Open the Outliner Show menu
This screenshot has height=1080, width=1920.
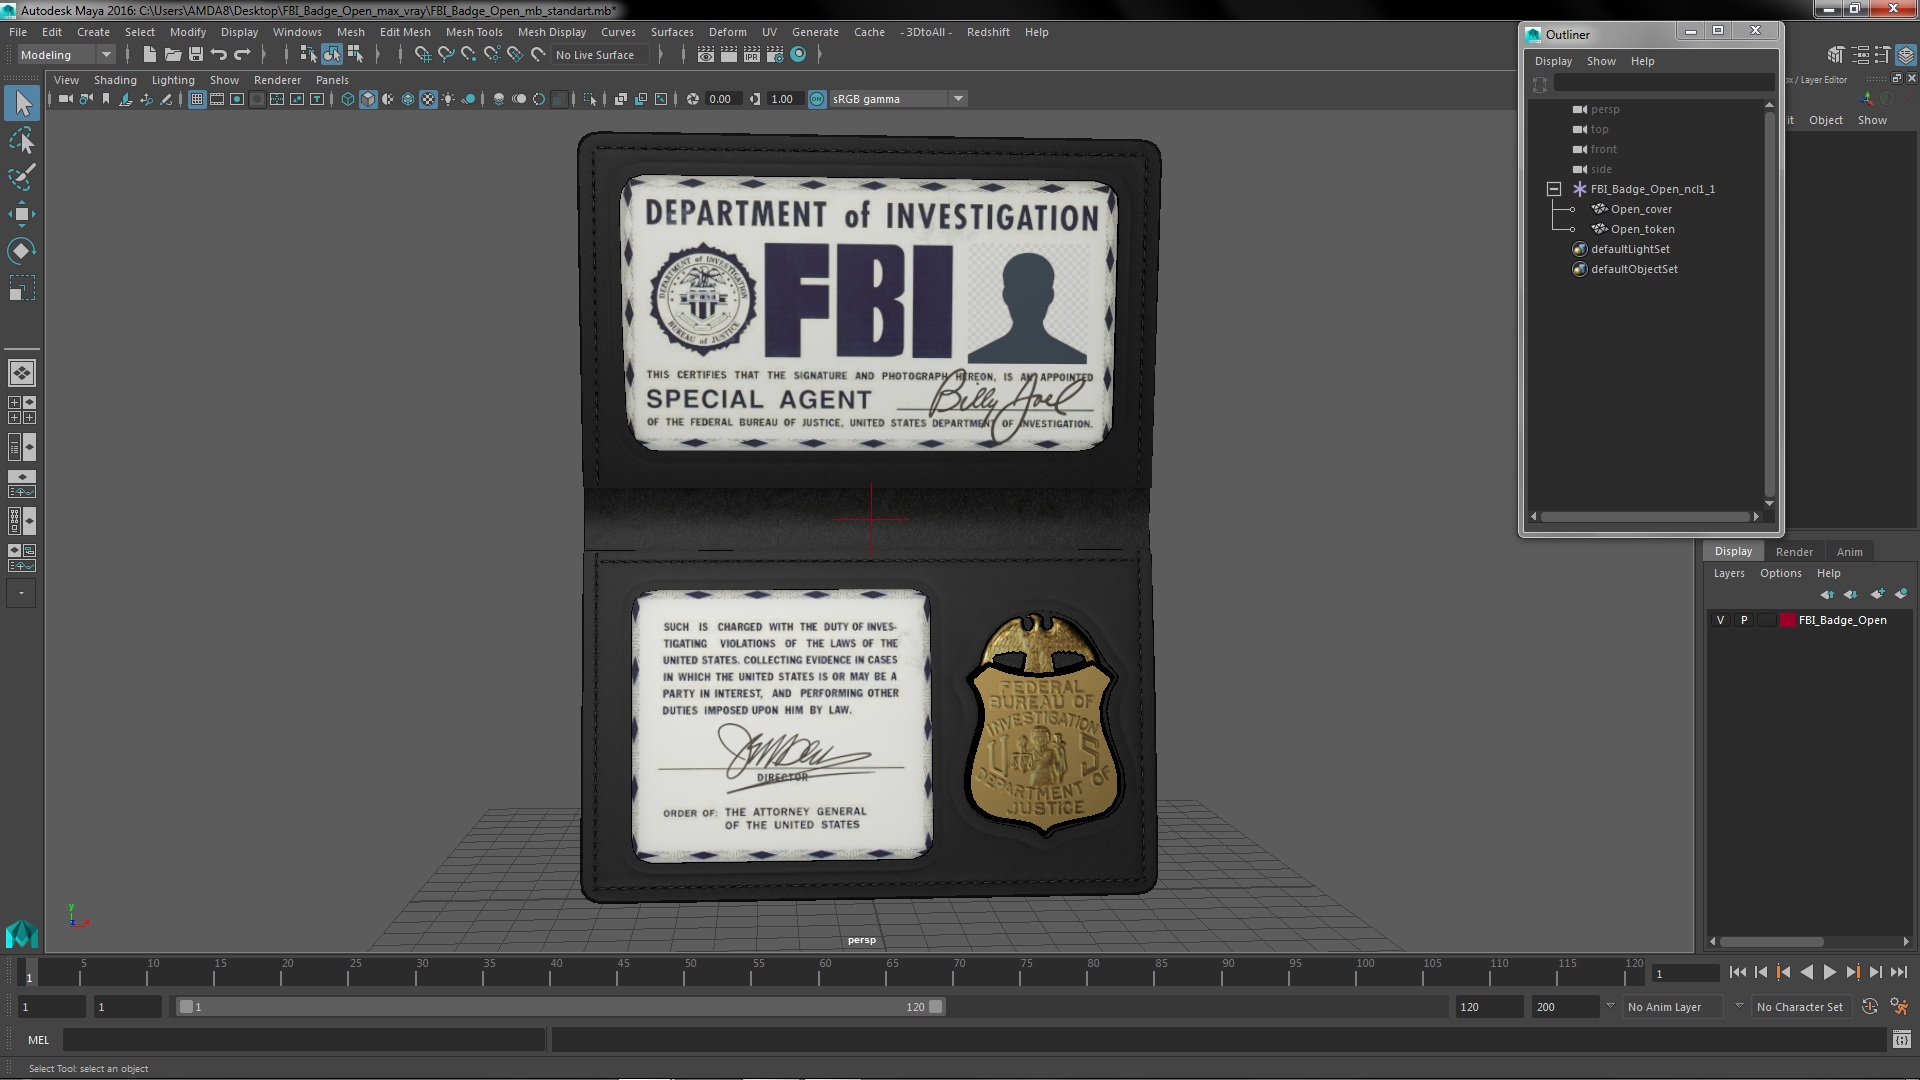[x=1600, y=61]
